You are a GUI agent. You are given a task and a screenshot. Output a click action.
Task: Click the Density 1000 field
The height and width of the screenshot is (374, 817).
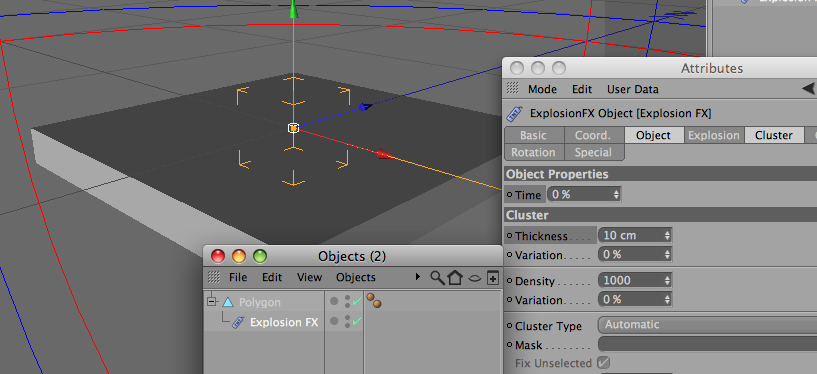(635, 280)
